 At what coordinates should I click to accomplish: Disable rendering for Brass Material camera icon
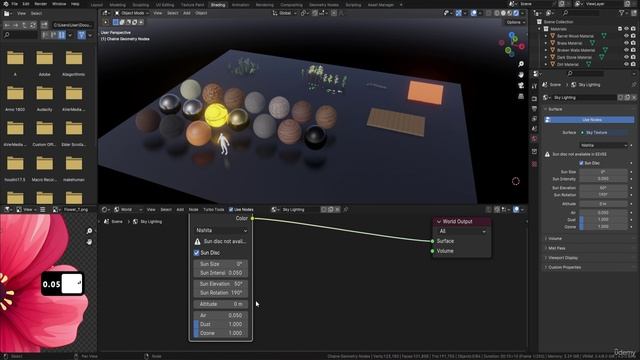[x=633, y=43]
